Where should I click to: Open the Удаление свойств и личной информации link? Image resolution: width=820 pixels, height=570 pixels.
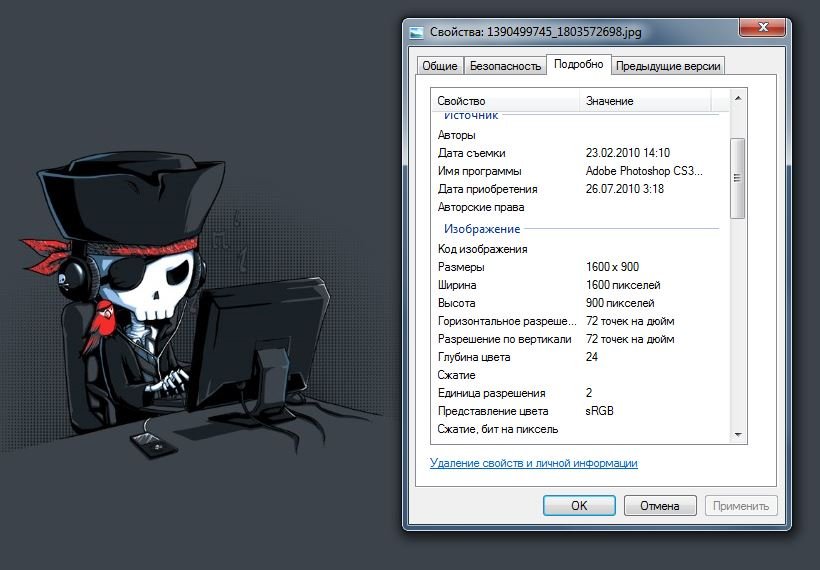[x=533, y=463]
